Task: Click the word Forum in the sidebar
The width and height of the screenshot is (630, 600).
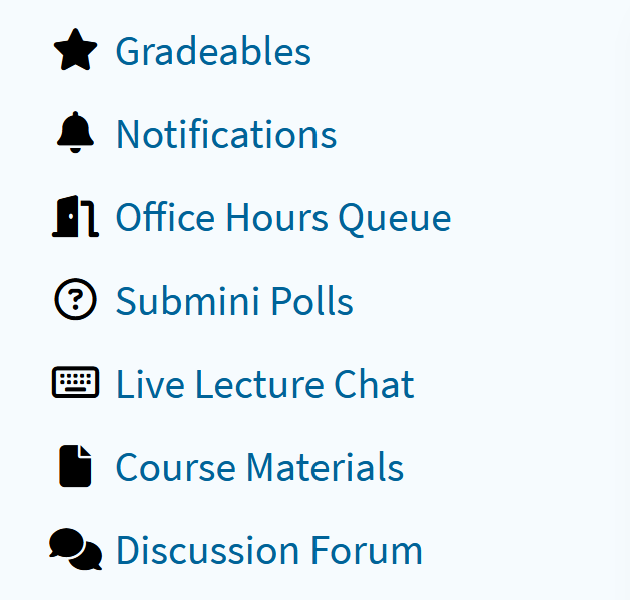Action: coord(366,550)
